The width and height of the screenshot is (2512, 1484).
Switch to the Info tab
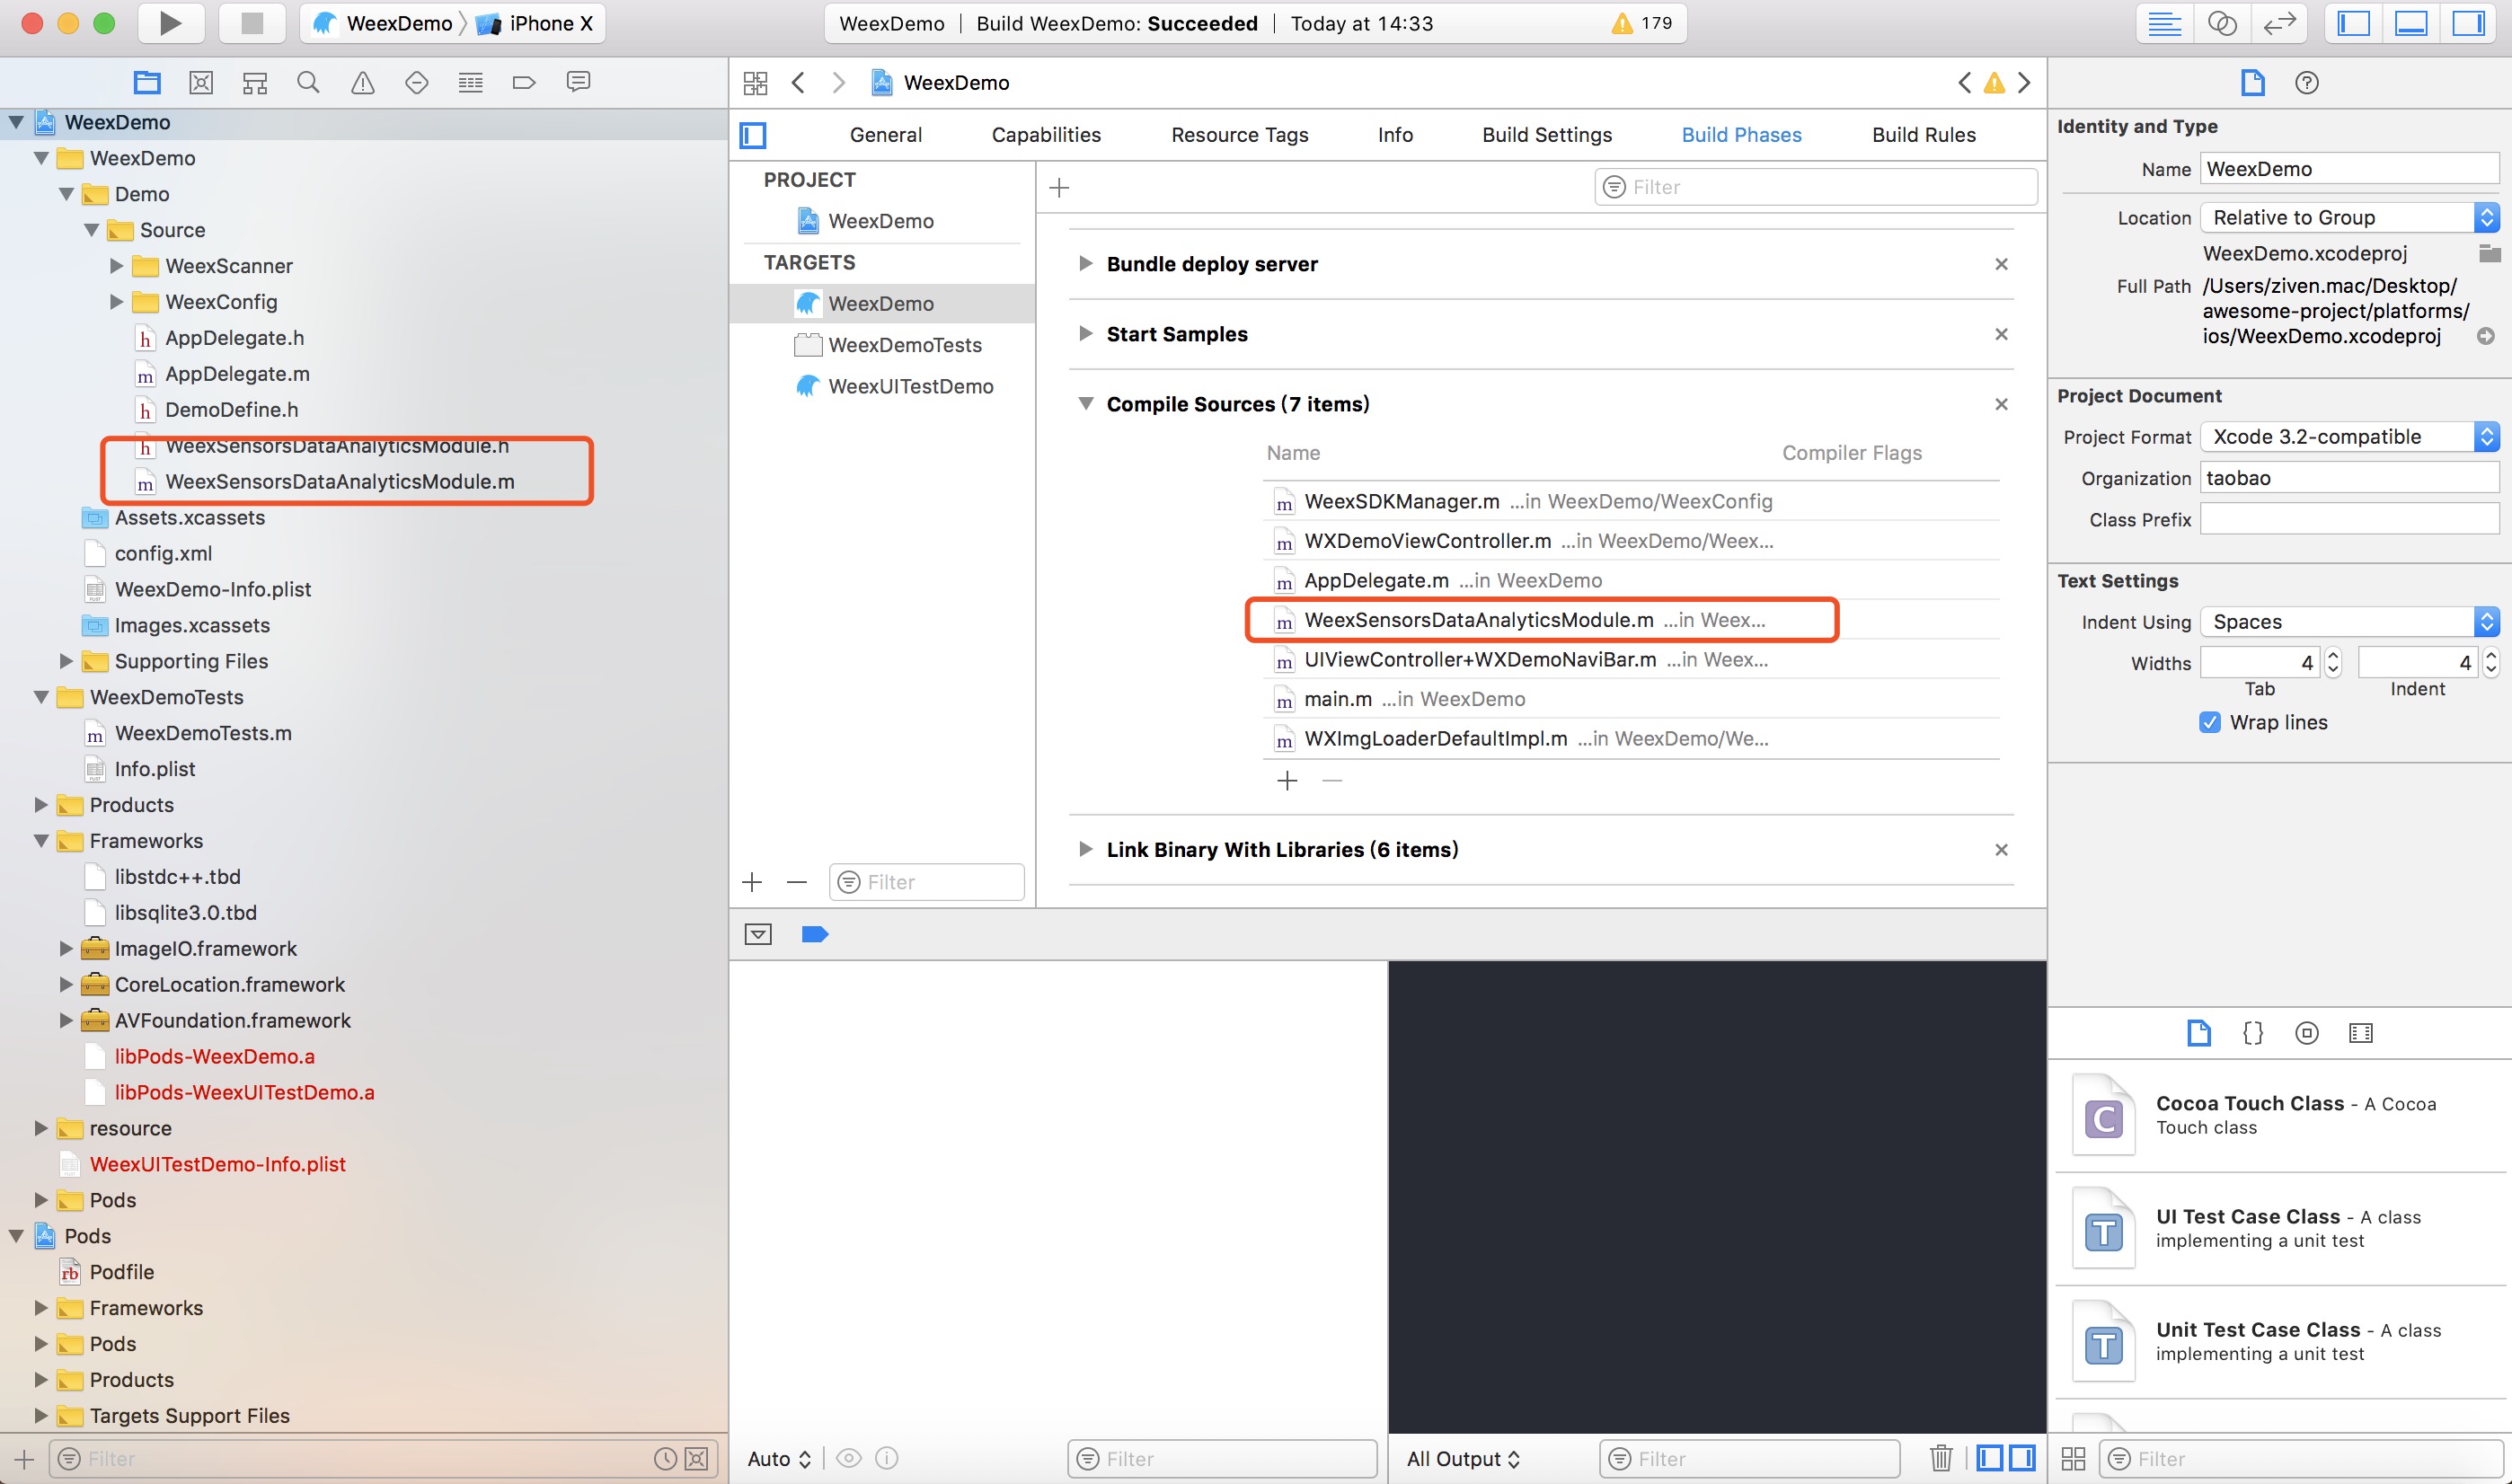click(1395, 135)
